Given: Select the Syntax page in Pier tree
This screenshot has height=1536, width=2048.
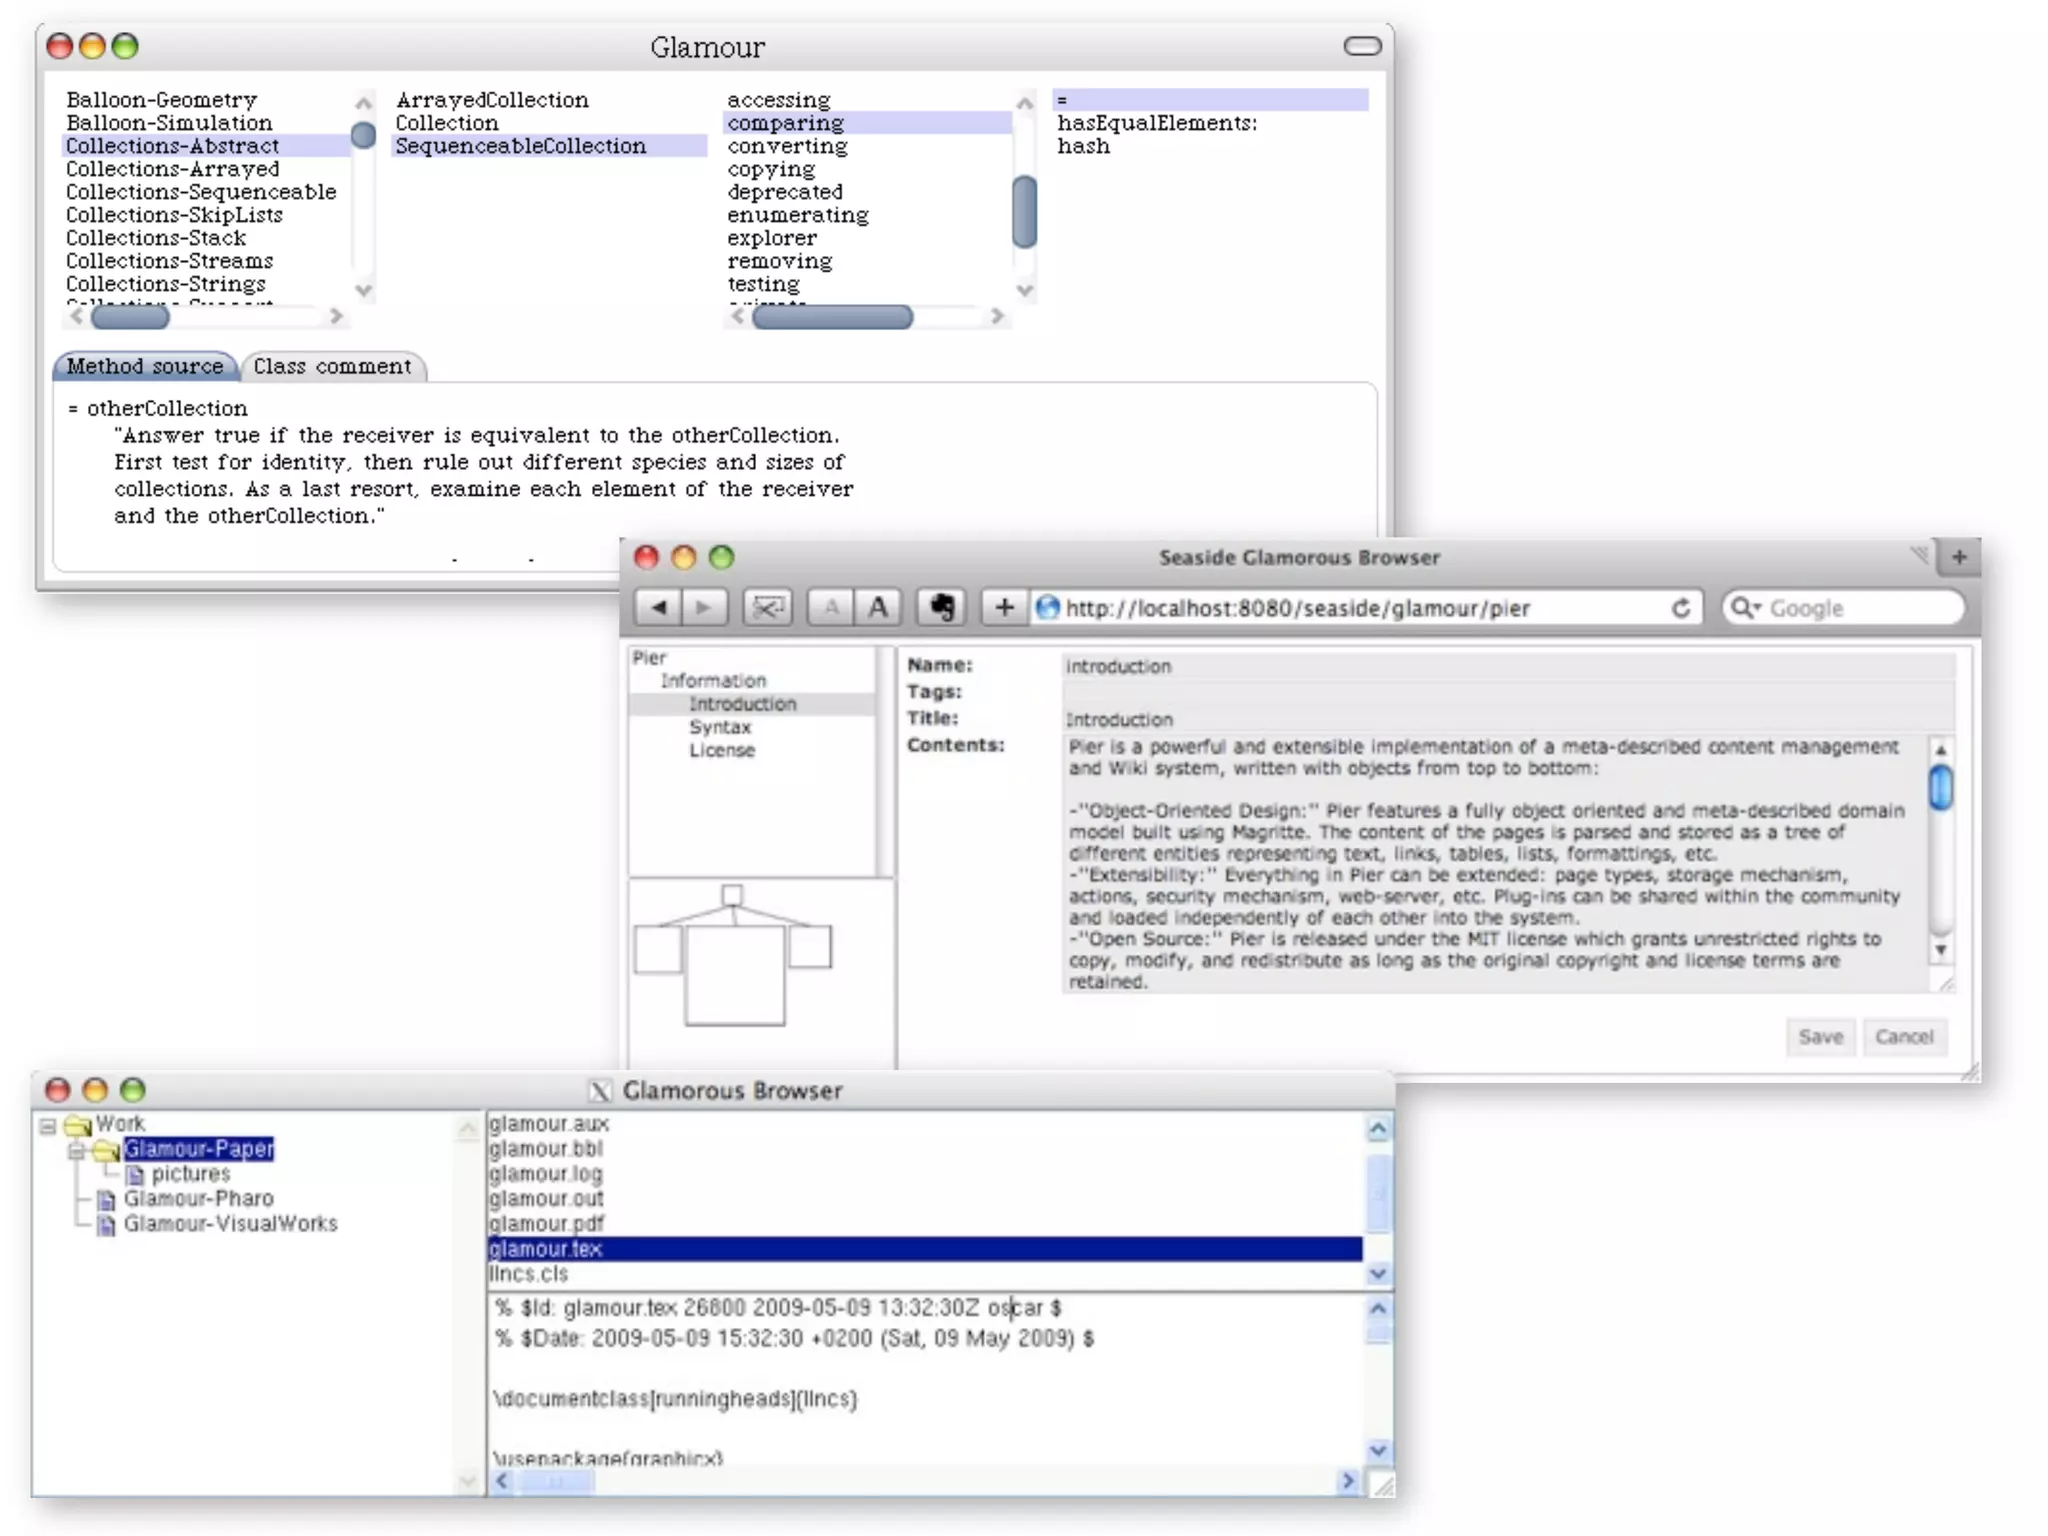Looking at the screenshot, I should (719, 727).
